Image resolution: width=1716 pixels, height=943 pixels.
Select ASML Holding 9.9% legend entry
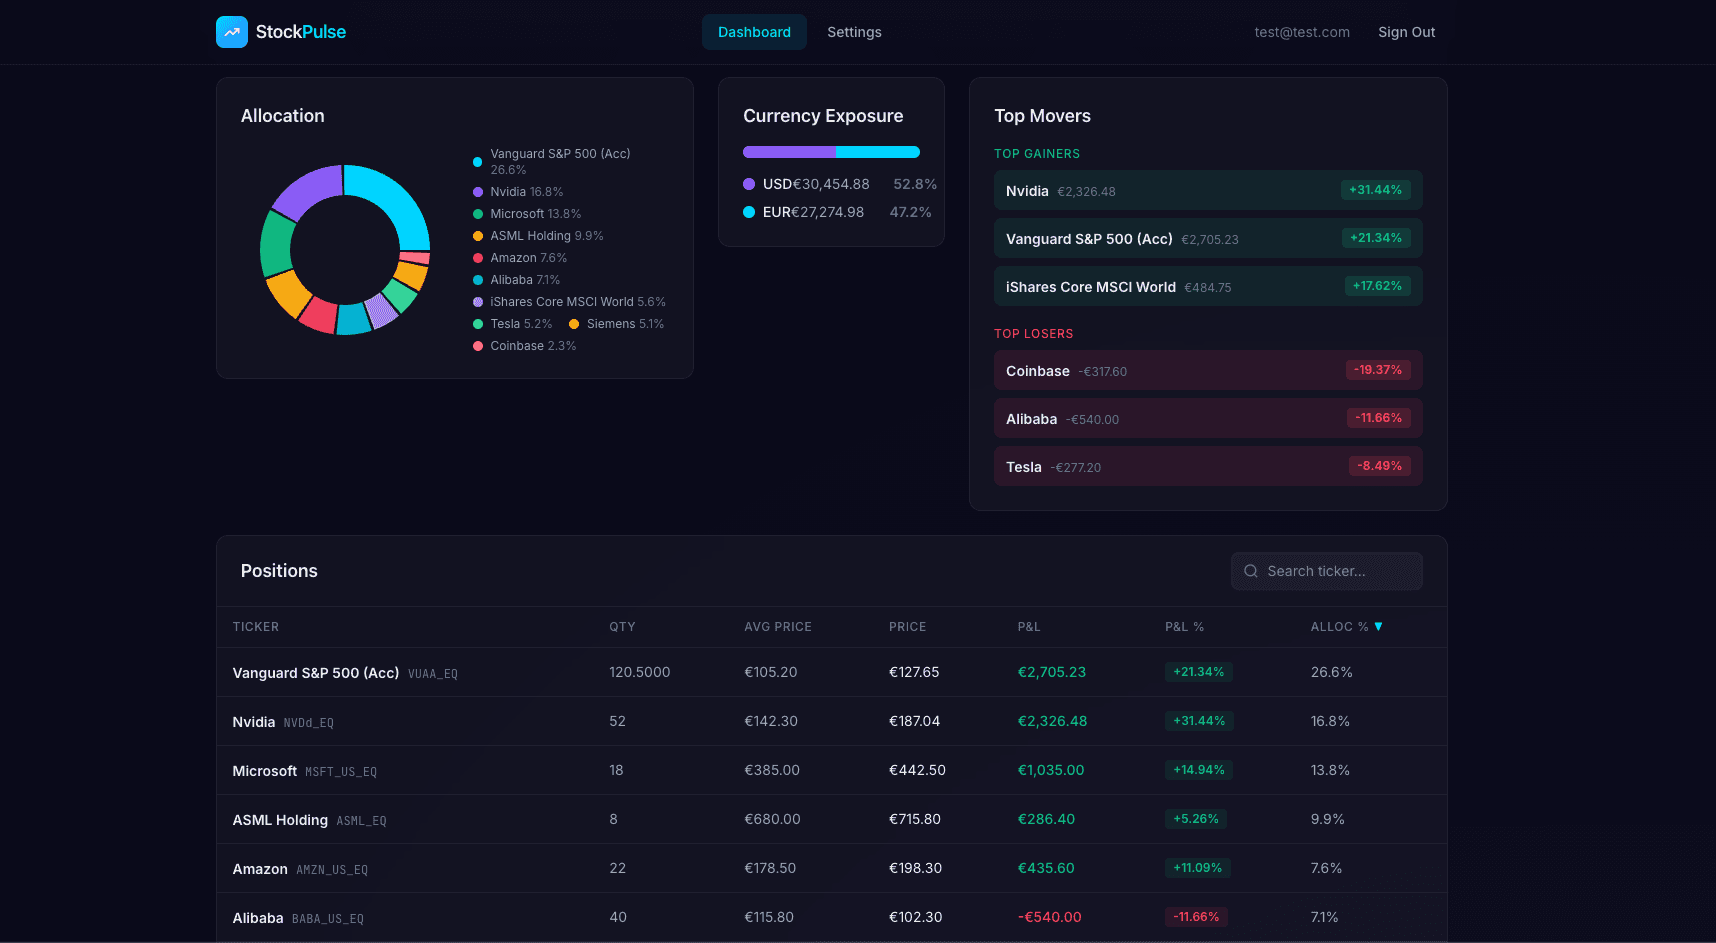pos(538,236)
